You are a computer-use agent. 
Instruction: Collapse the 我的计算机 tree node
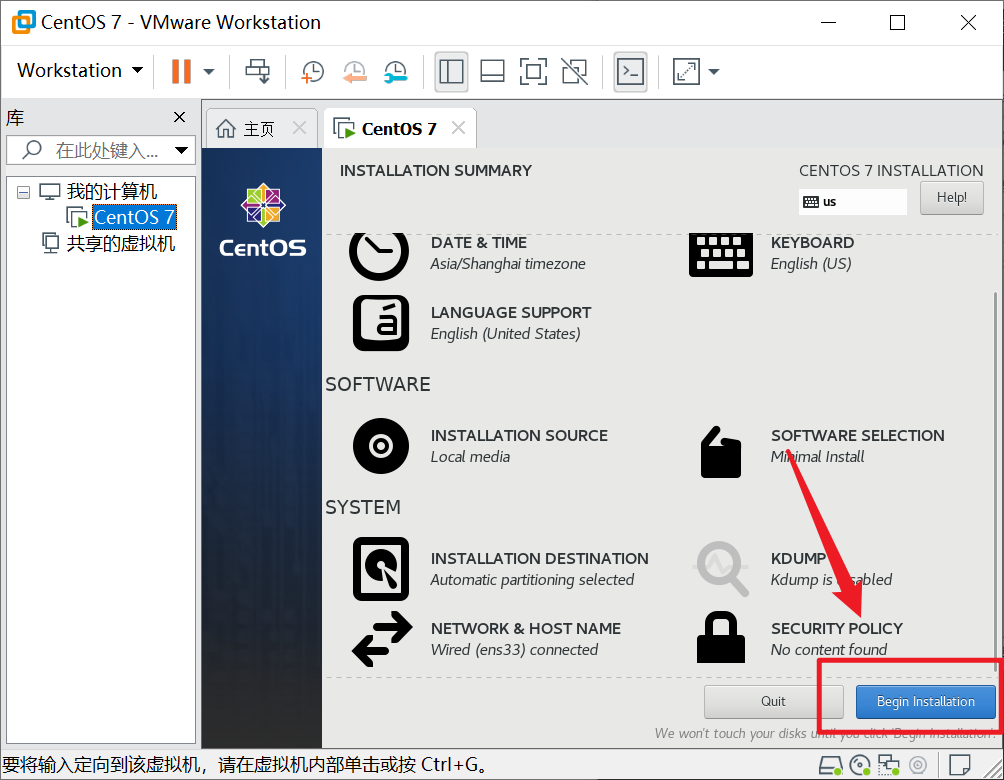(23, 192)
